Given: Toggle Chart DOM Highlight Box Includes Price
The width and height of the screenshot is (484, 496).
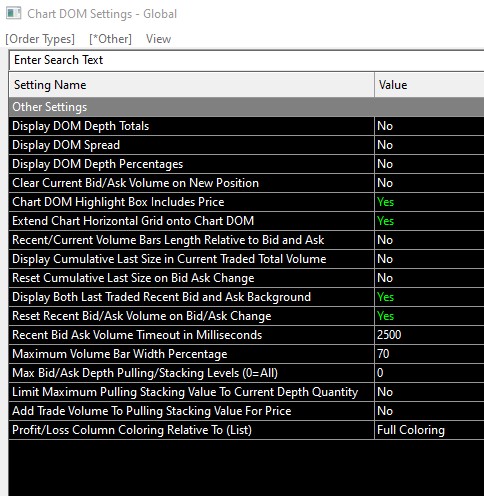Looking at the screenshot, I should 429,202.
